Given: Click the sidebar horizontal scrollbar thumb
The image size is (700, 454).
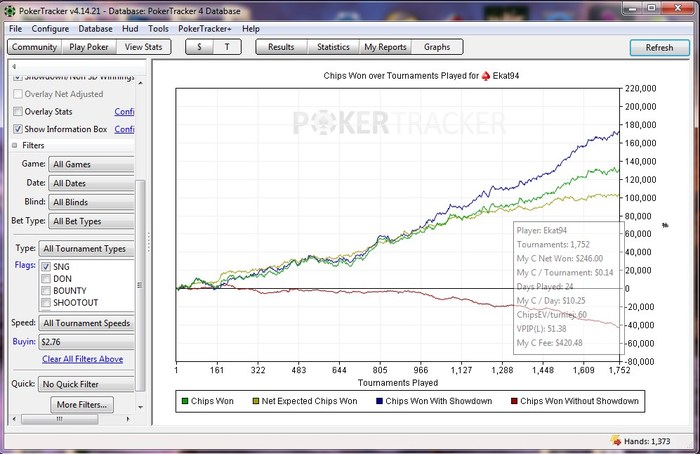Looking at the screenshot, I should (x=59, y=419).
